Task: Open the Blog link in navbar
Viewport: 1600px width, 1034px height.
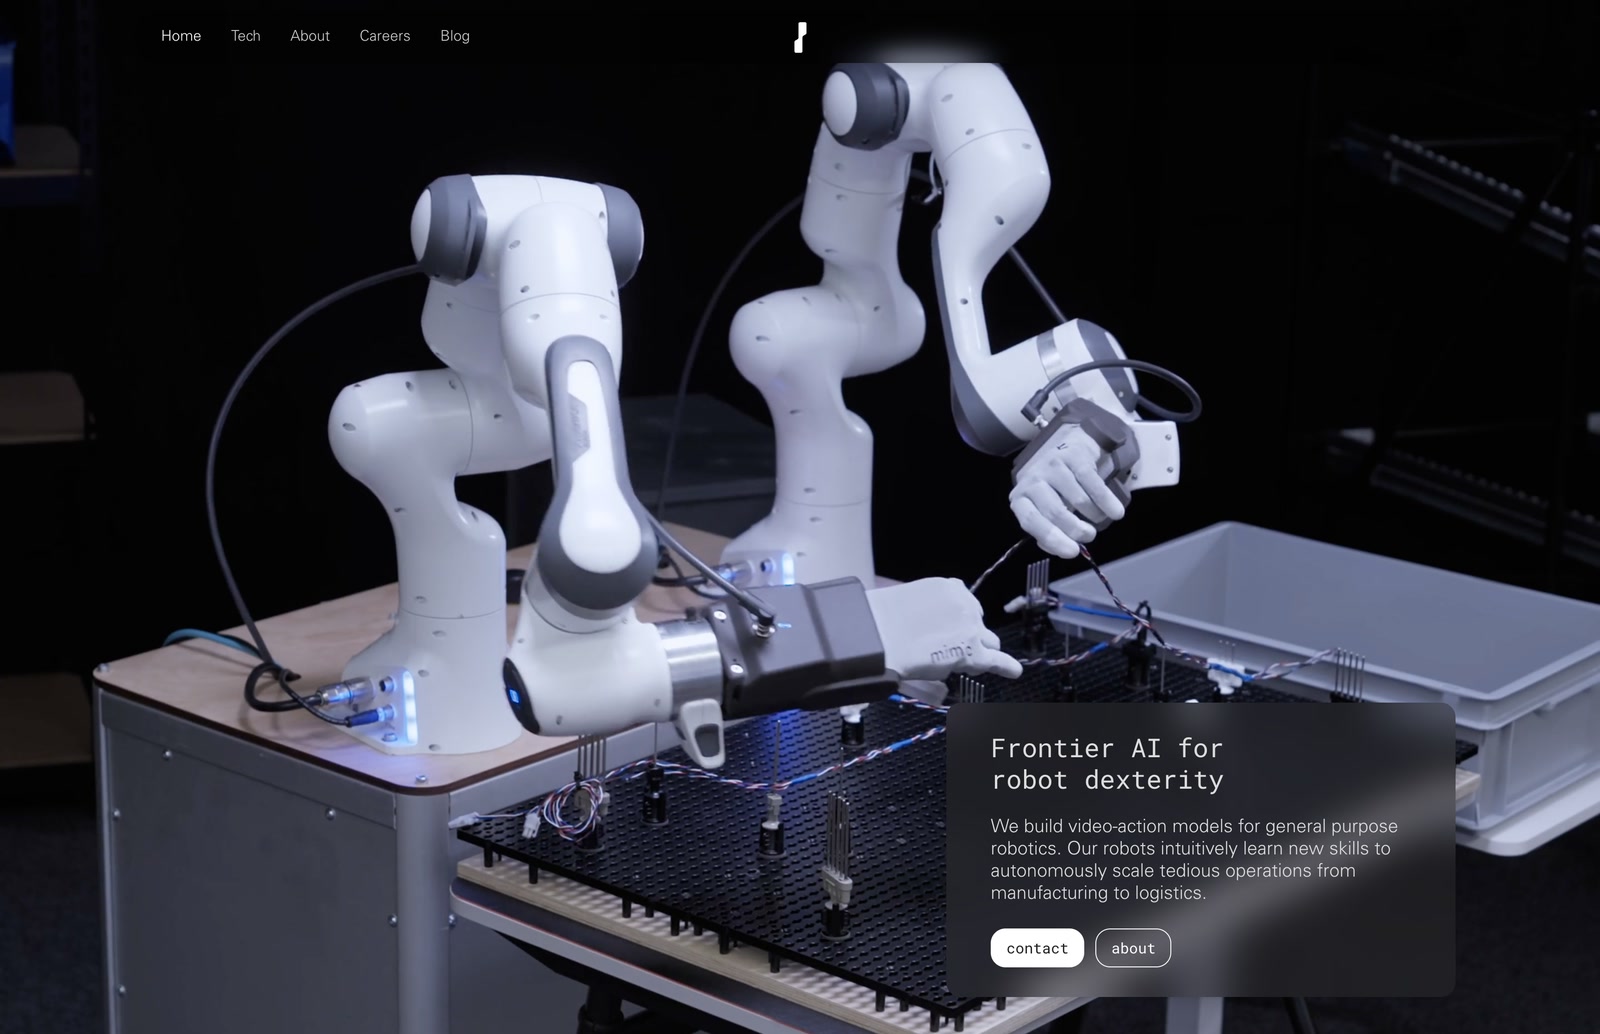Action: (455, 36)
